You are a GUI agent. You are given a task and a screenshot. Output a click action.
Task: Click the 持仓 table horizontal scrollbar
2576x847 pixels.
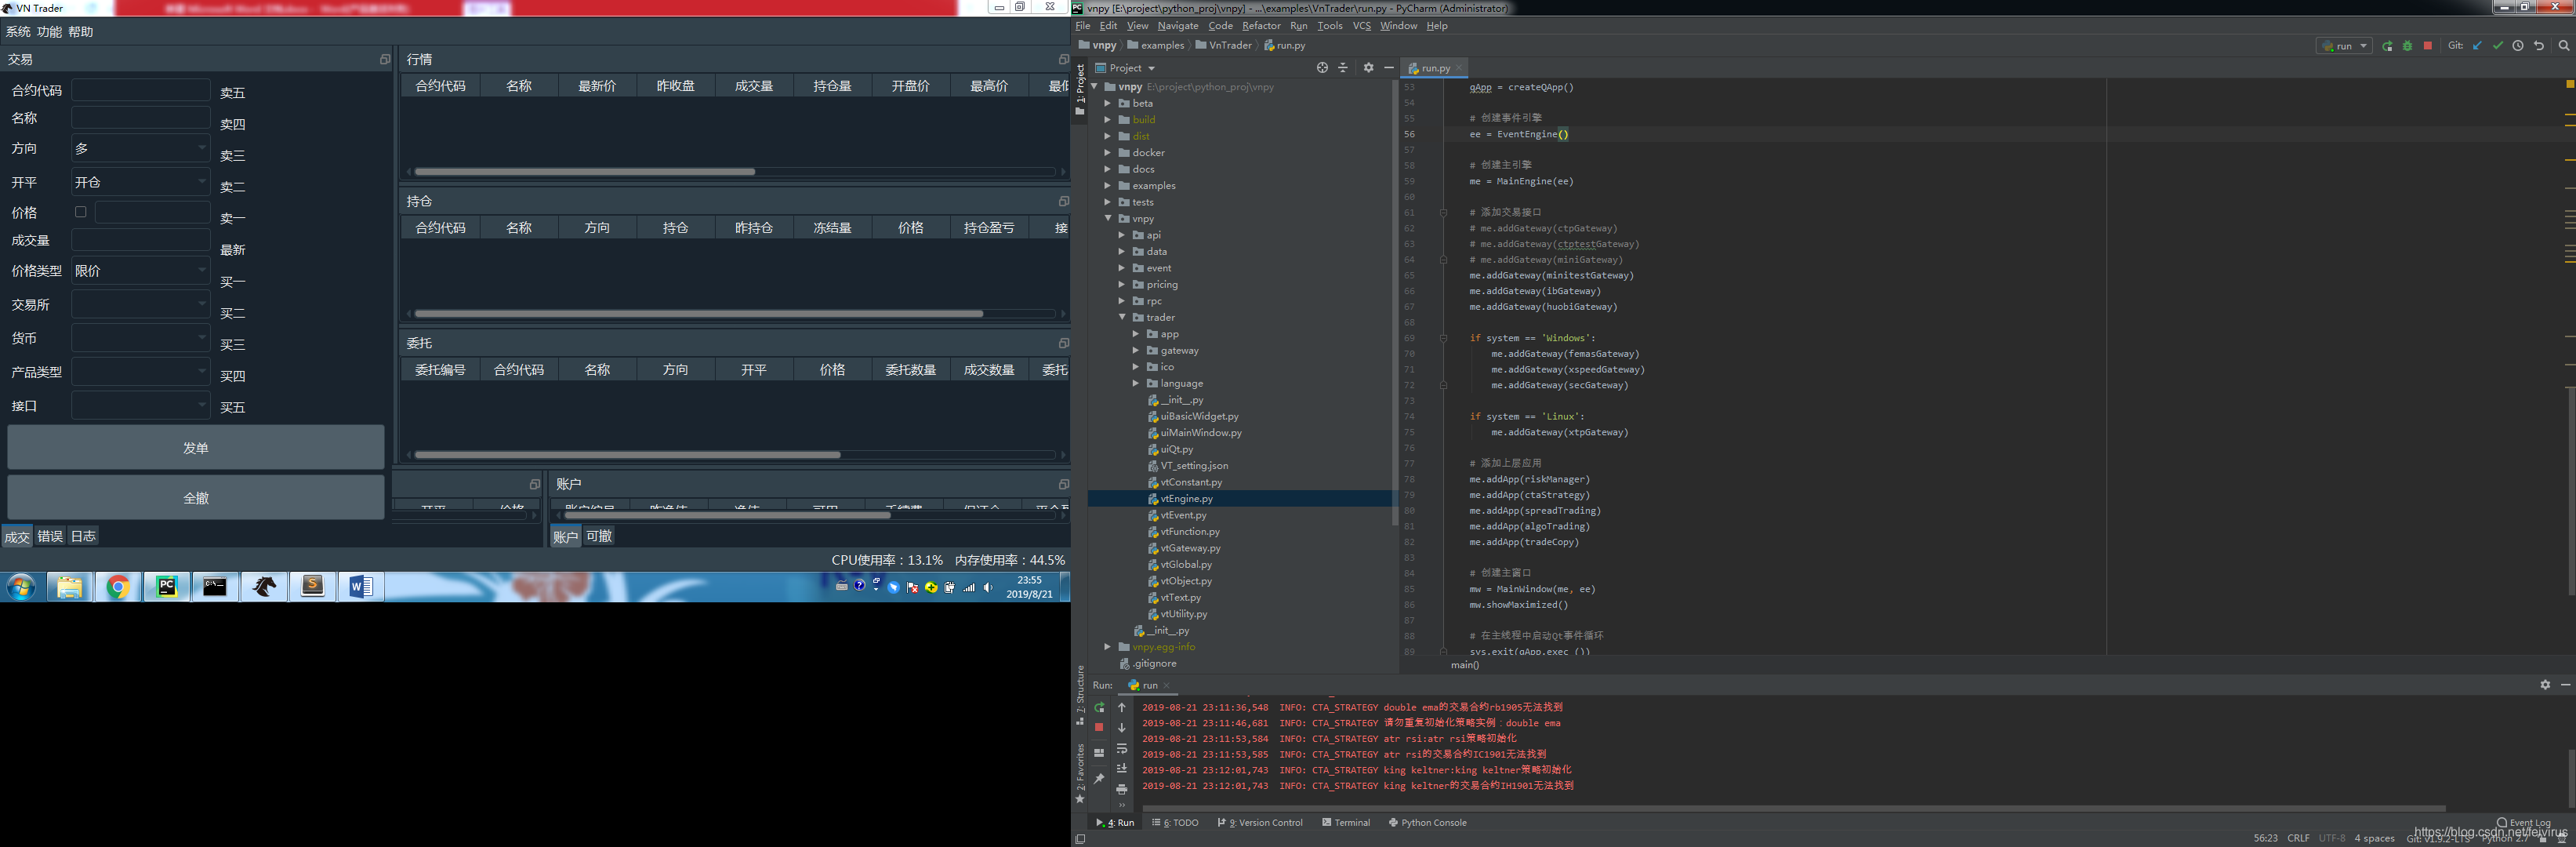point(699,314)
